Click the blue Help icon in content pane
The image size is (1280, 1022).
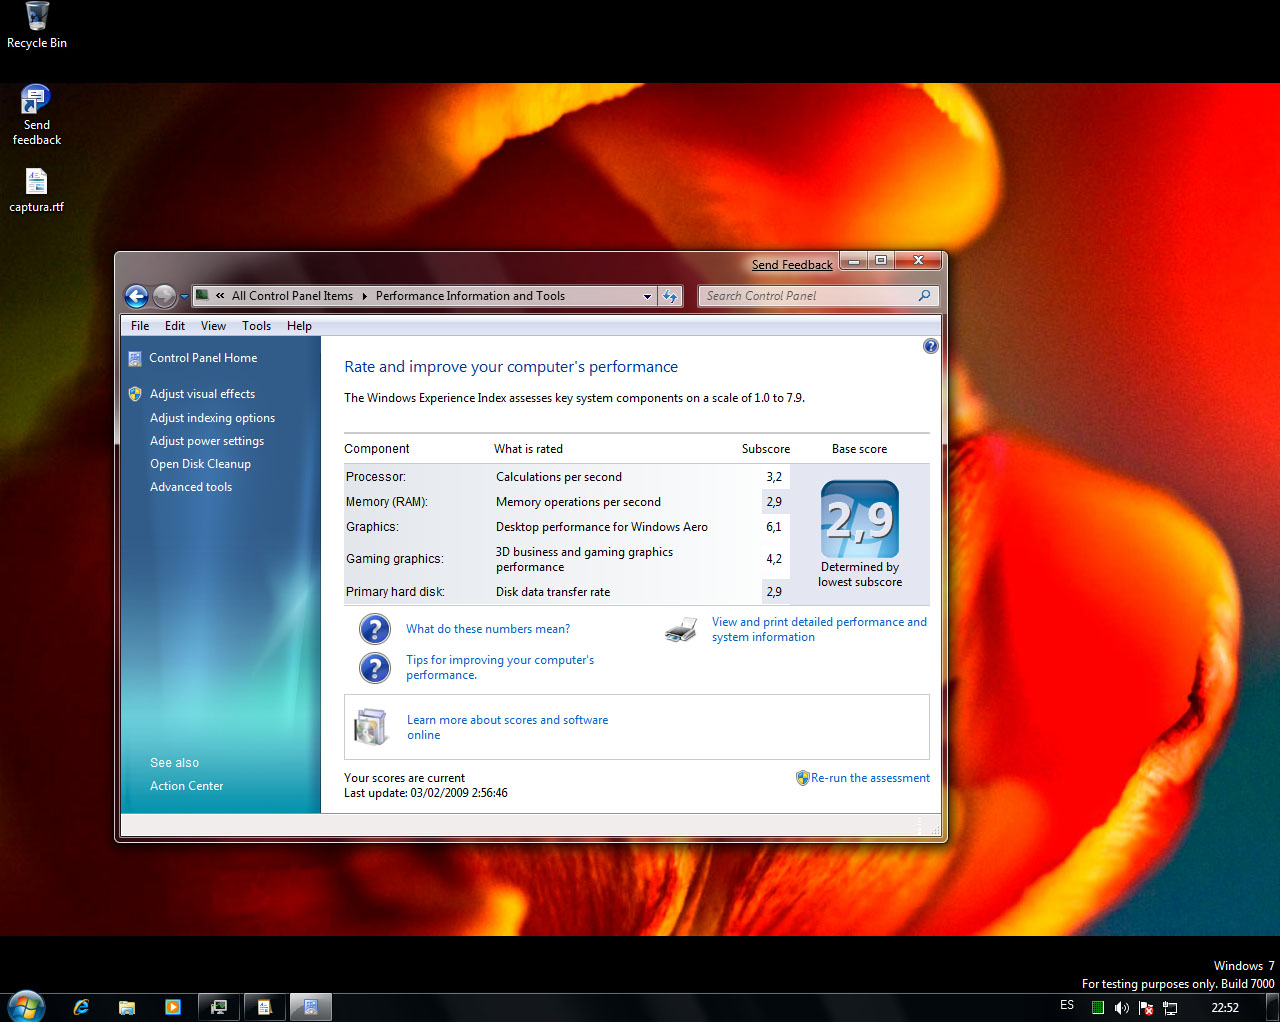click(x=931, y=346)
